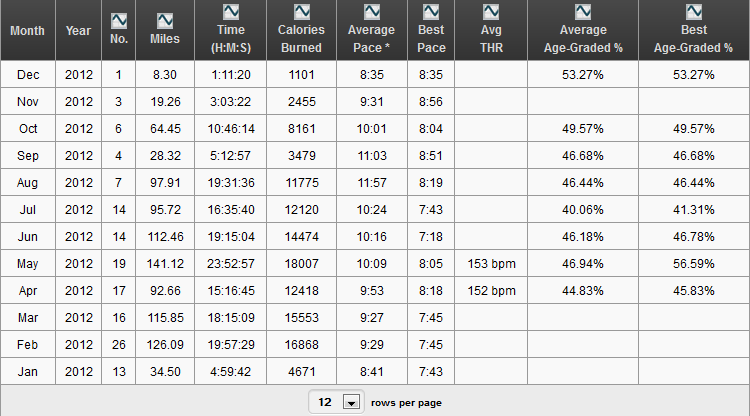Sort by the Year column header
The width and height of the screenshot is (750, 416).
click(x=78, y=31)
